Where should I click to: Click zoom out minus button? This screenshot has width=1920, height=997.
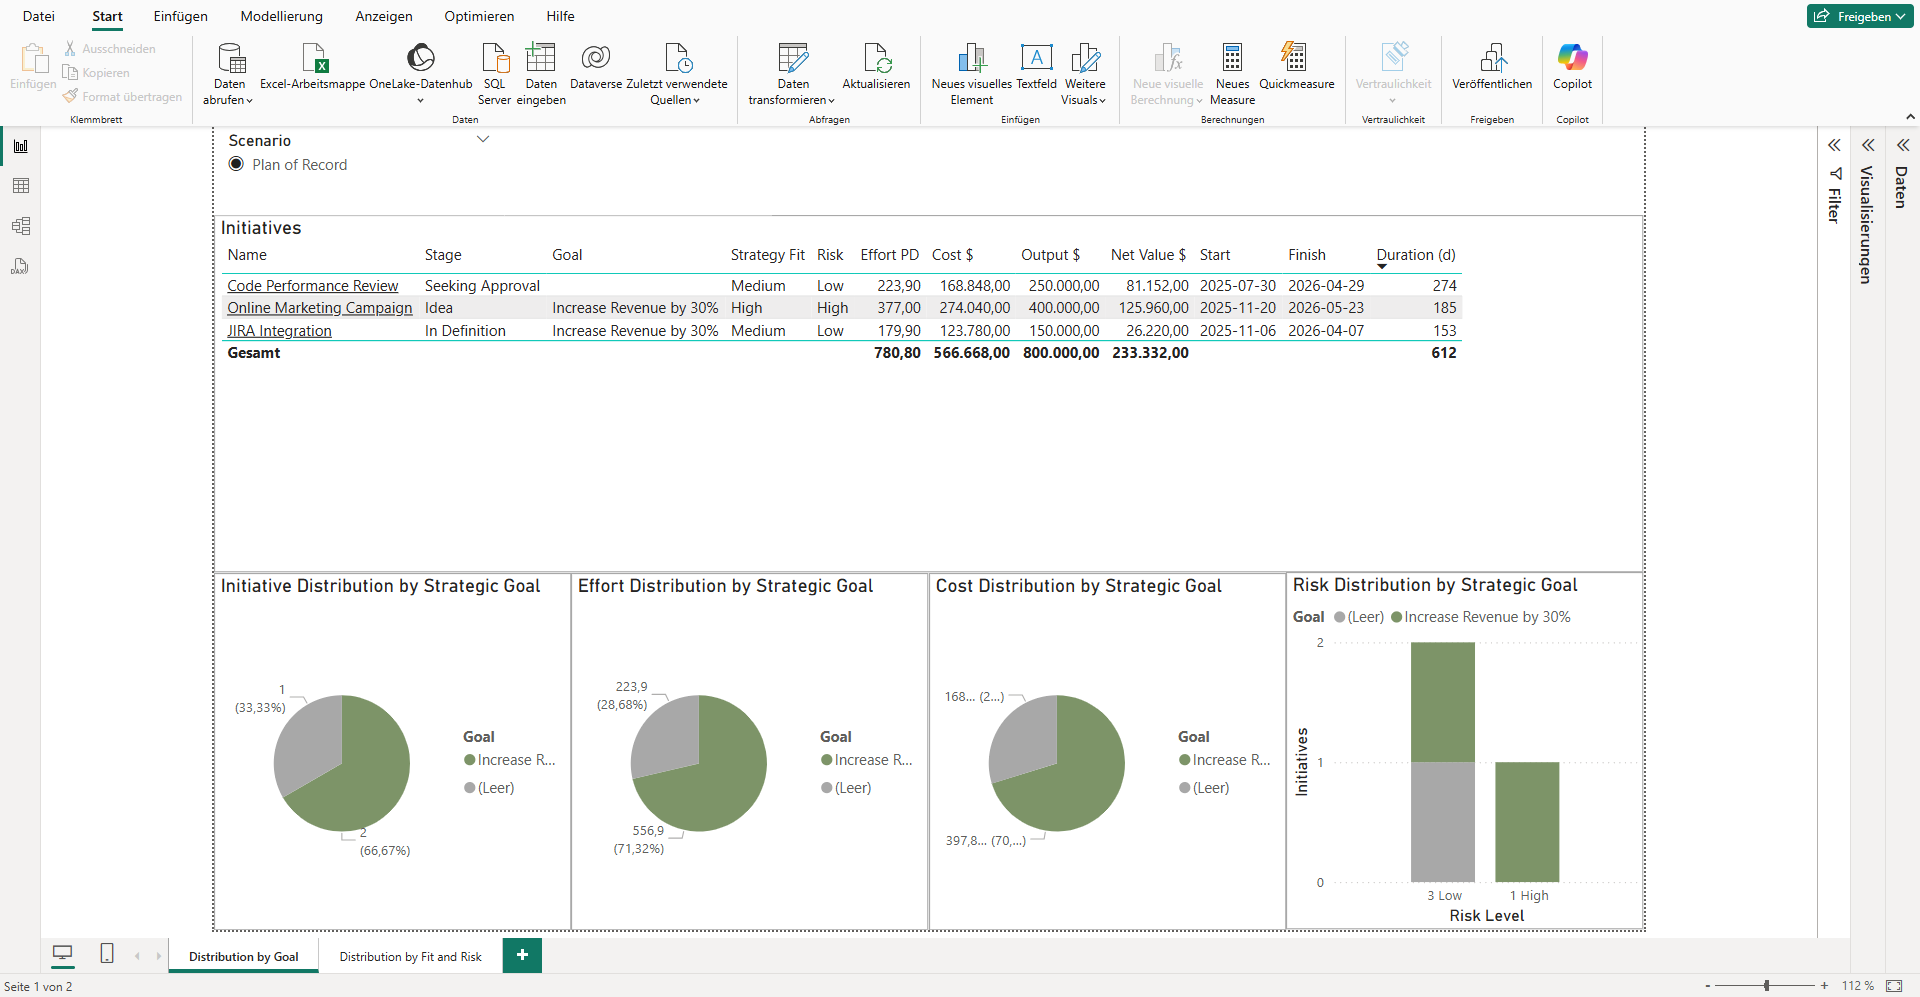tap(1708, 986)
